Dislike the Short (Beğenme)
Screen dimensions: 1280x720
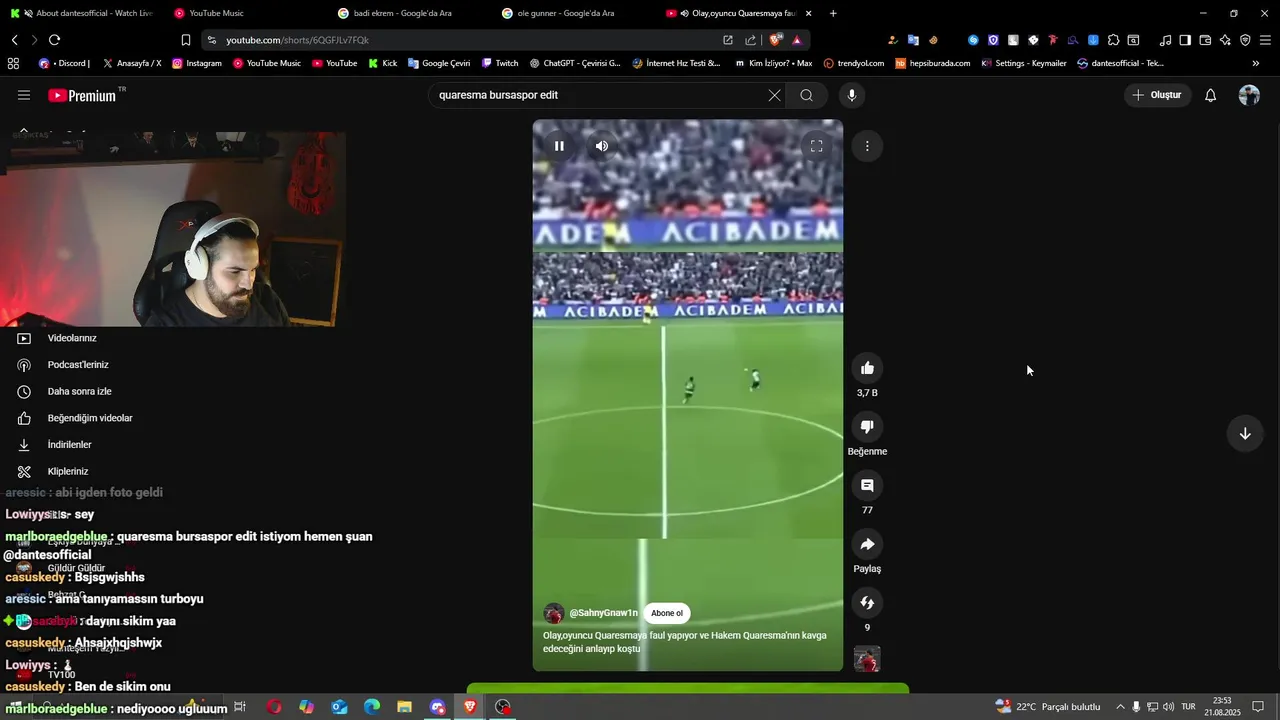click(x=867, y=427)
